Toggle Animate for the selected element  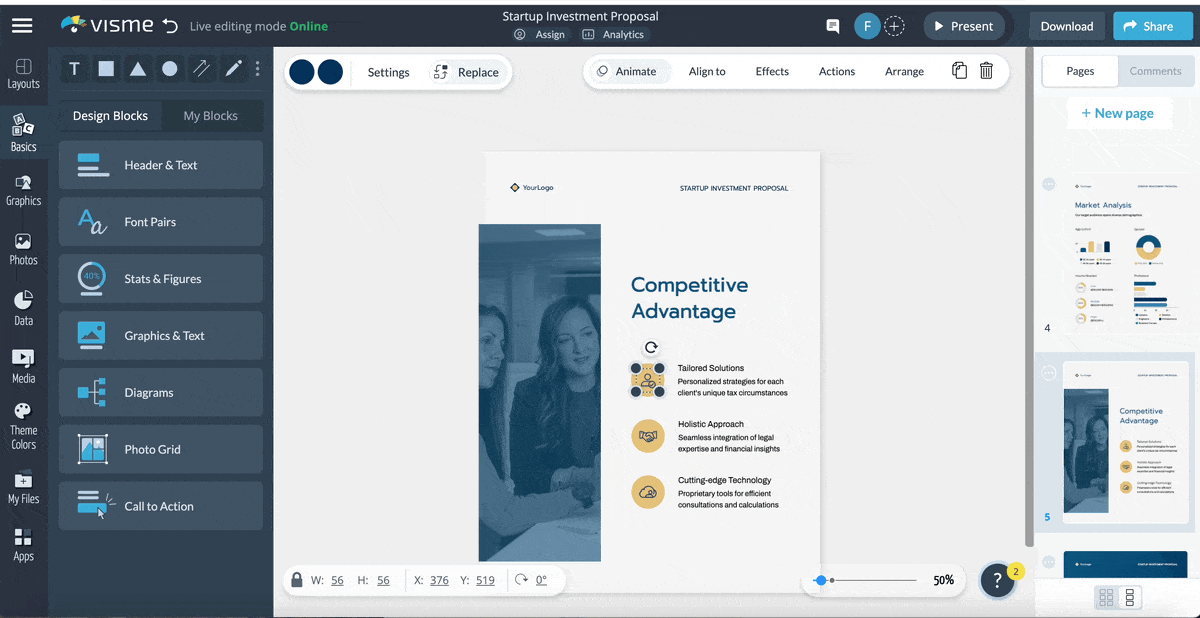click(628, 71)
